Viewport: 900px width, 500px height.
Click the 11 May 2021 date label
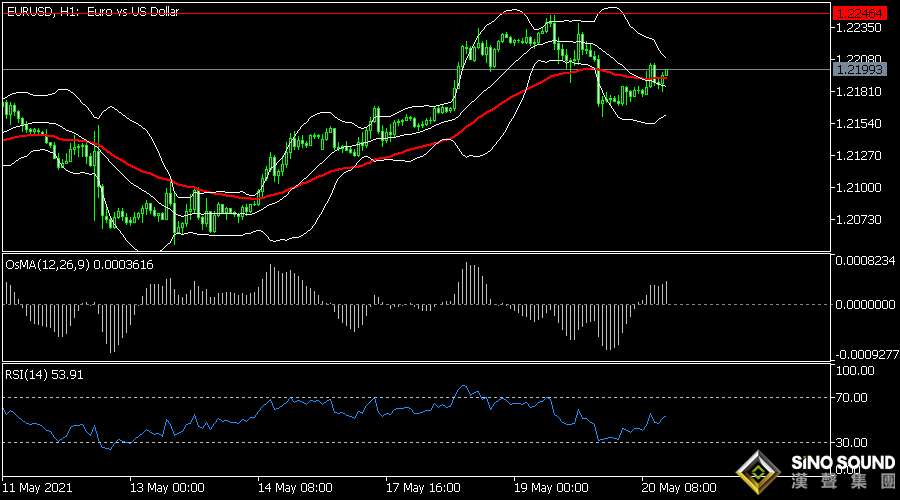[x=36, y=489]
